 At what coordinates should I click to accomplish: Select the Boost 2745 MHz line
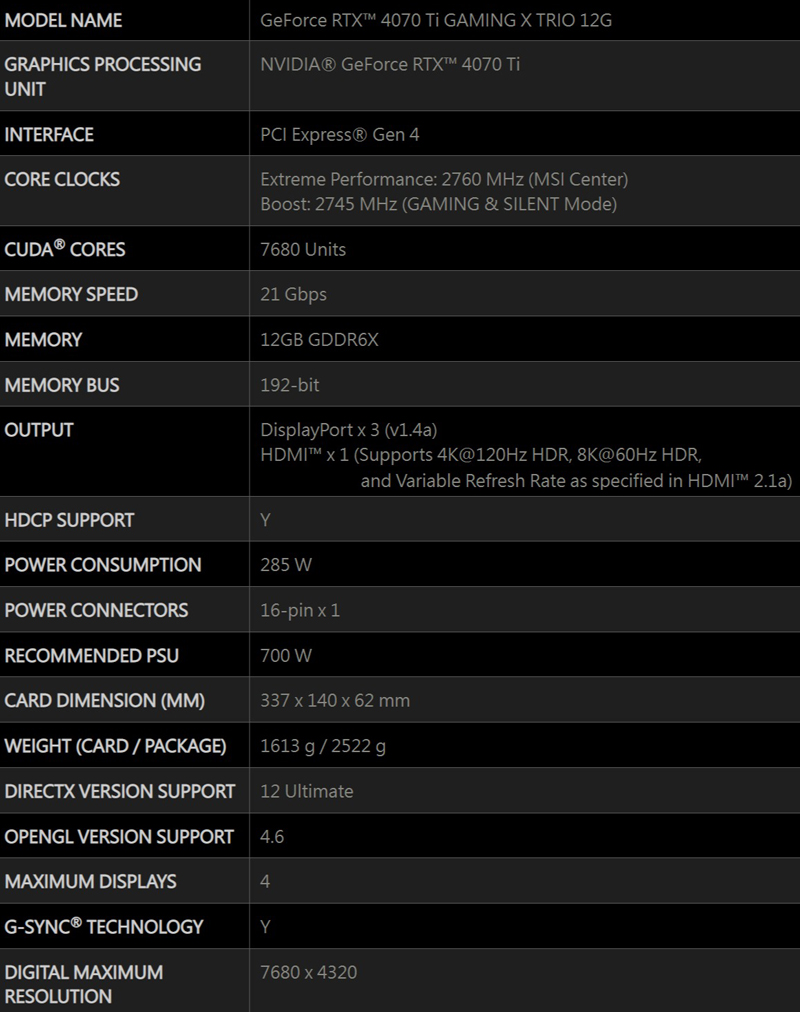point(438,205)
